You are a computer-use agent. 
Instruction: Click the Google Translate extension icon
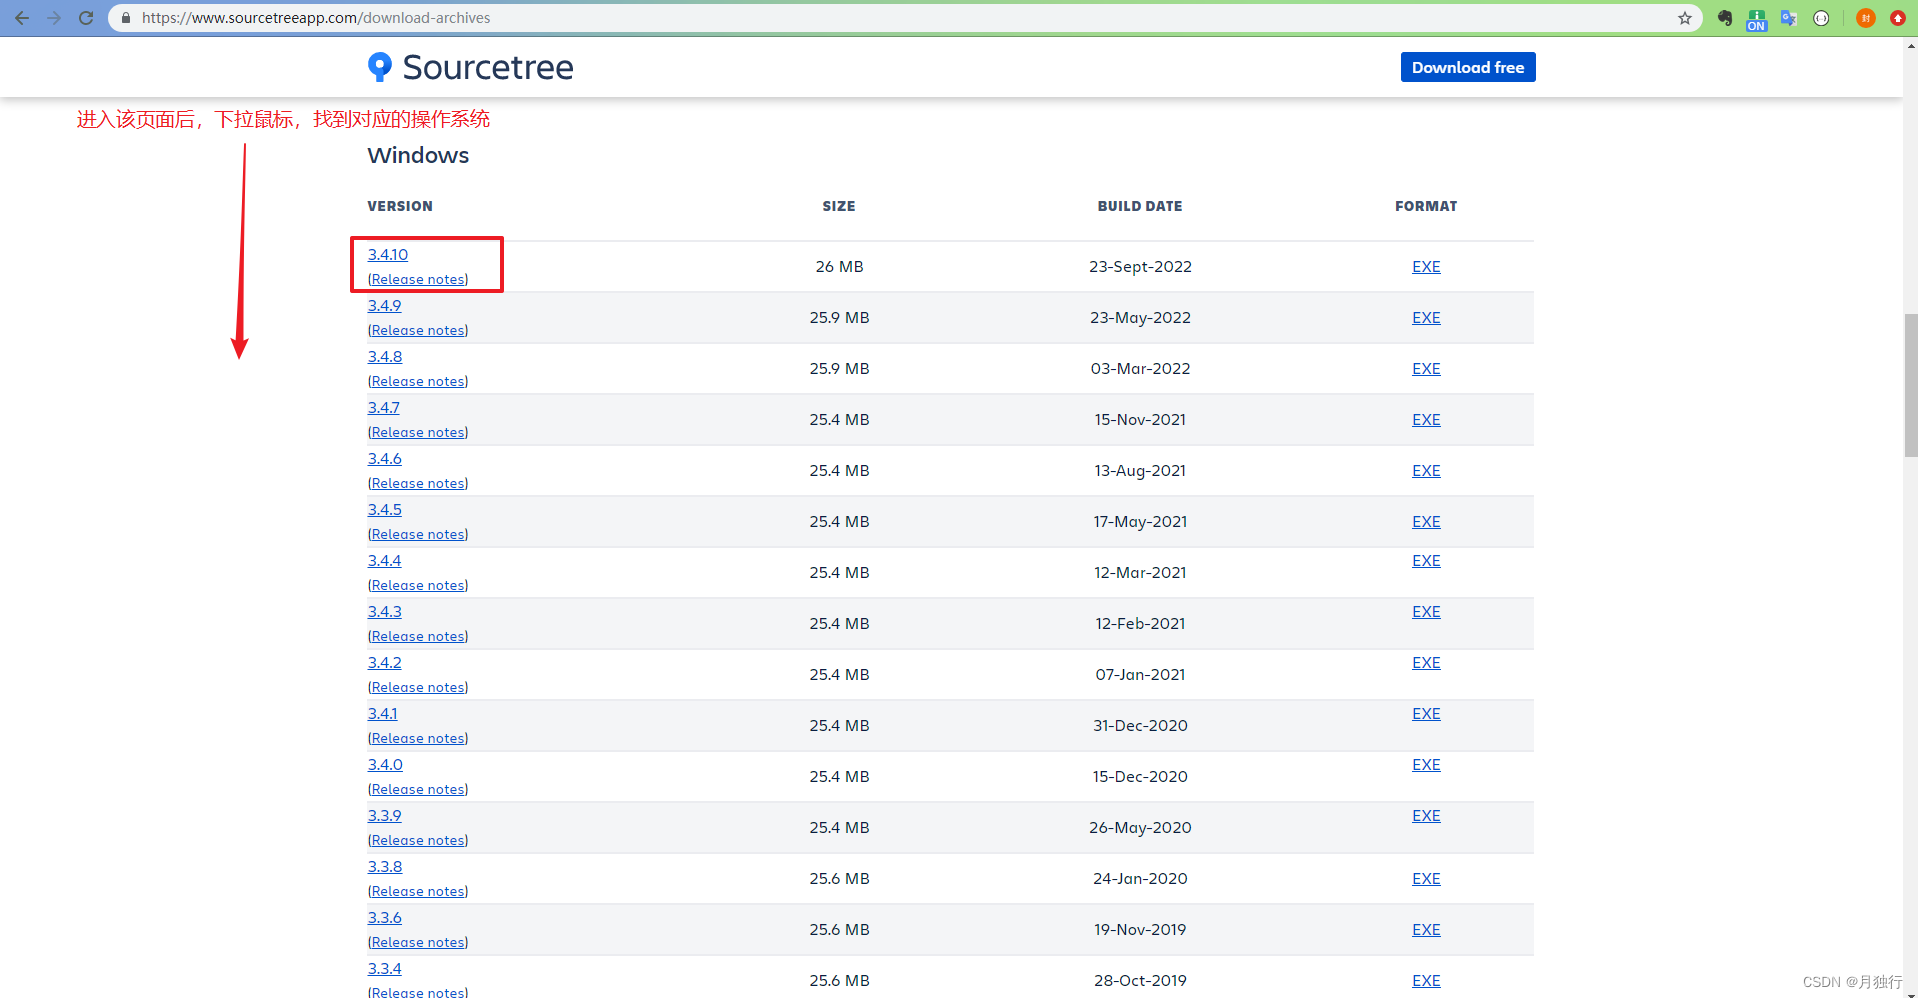pyautogui.click(x=1788, y=18)
